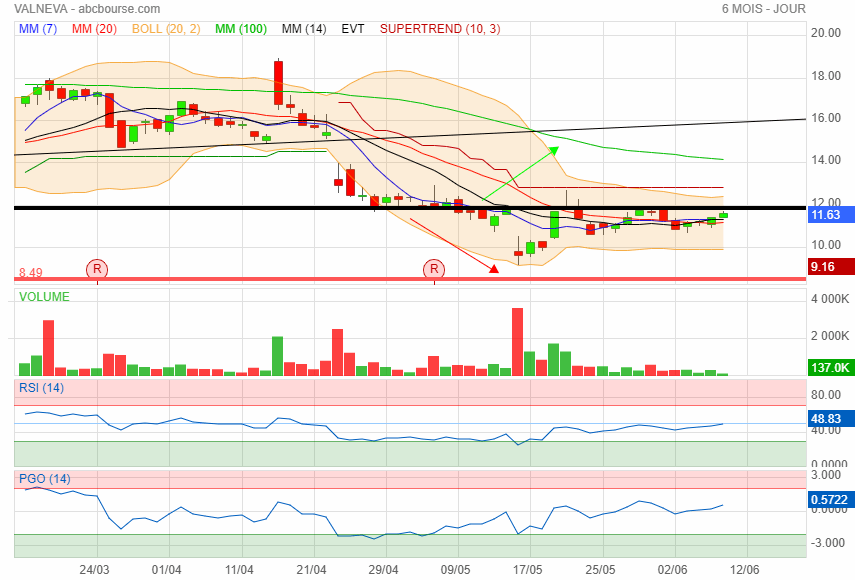
Task: Click the VOLUME panel label
Action: pyautogui.click(x=44, y=297)
